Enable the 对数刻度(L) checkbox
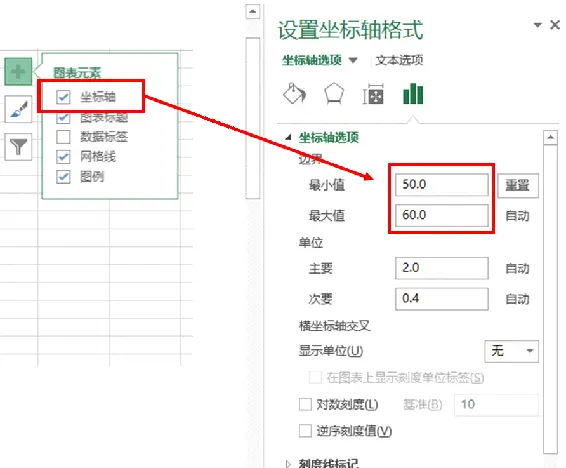The width and height of the screenshot is (566, 468). coord(305,404)
